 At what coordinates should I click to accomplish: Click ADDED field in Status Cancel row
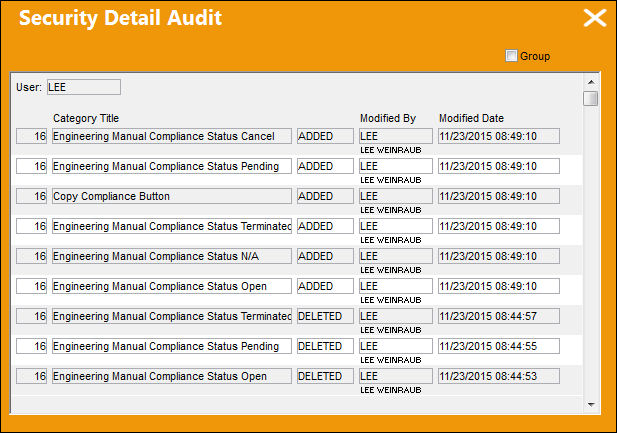coord(325,136)
